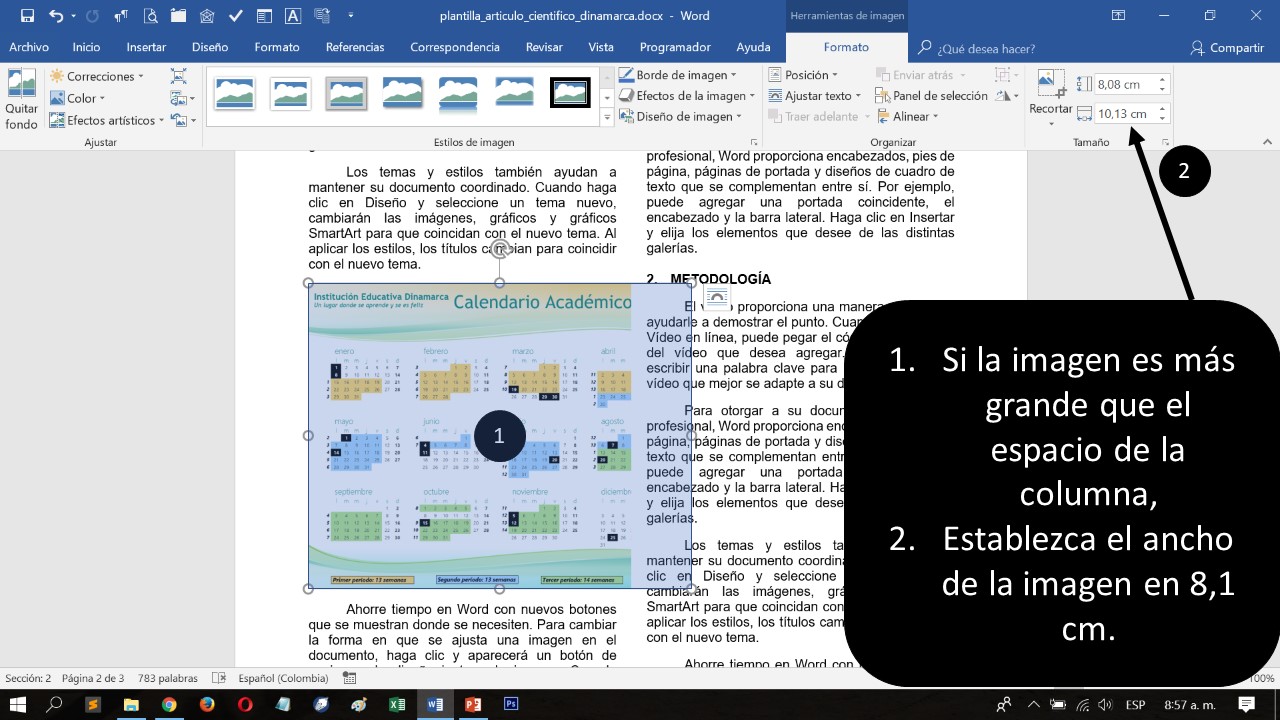Open the Efectos artísticos dropdown

pos(108,120)
